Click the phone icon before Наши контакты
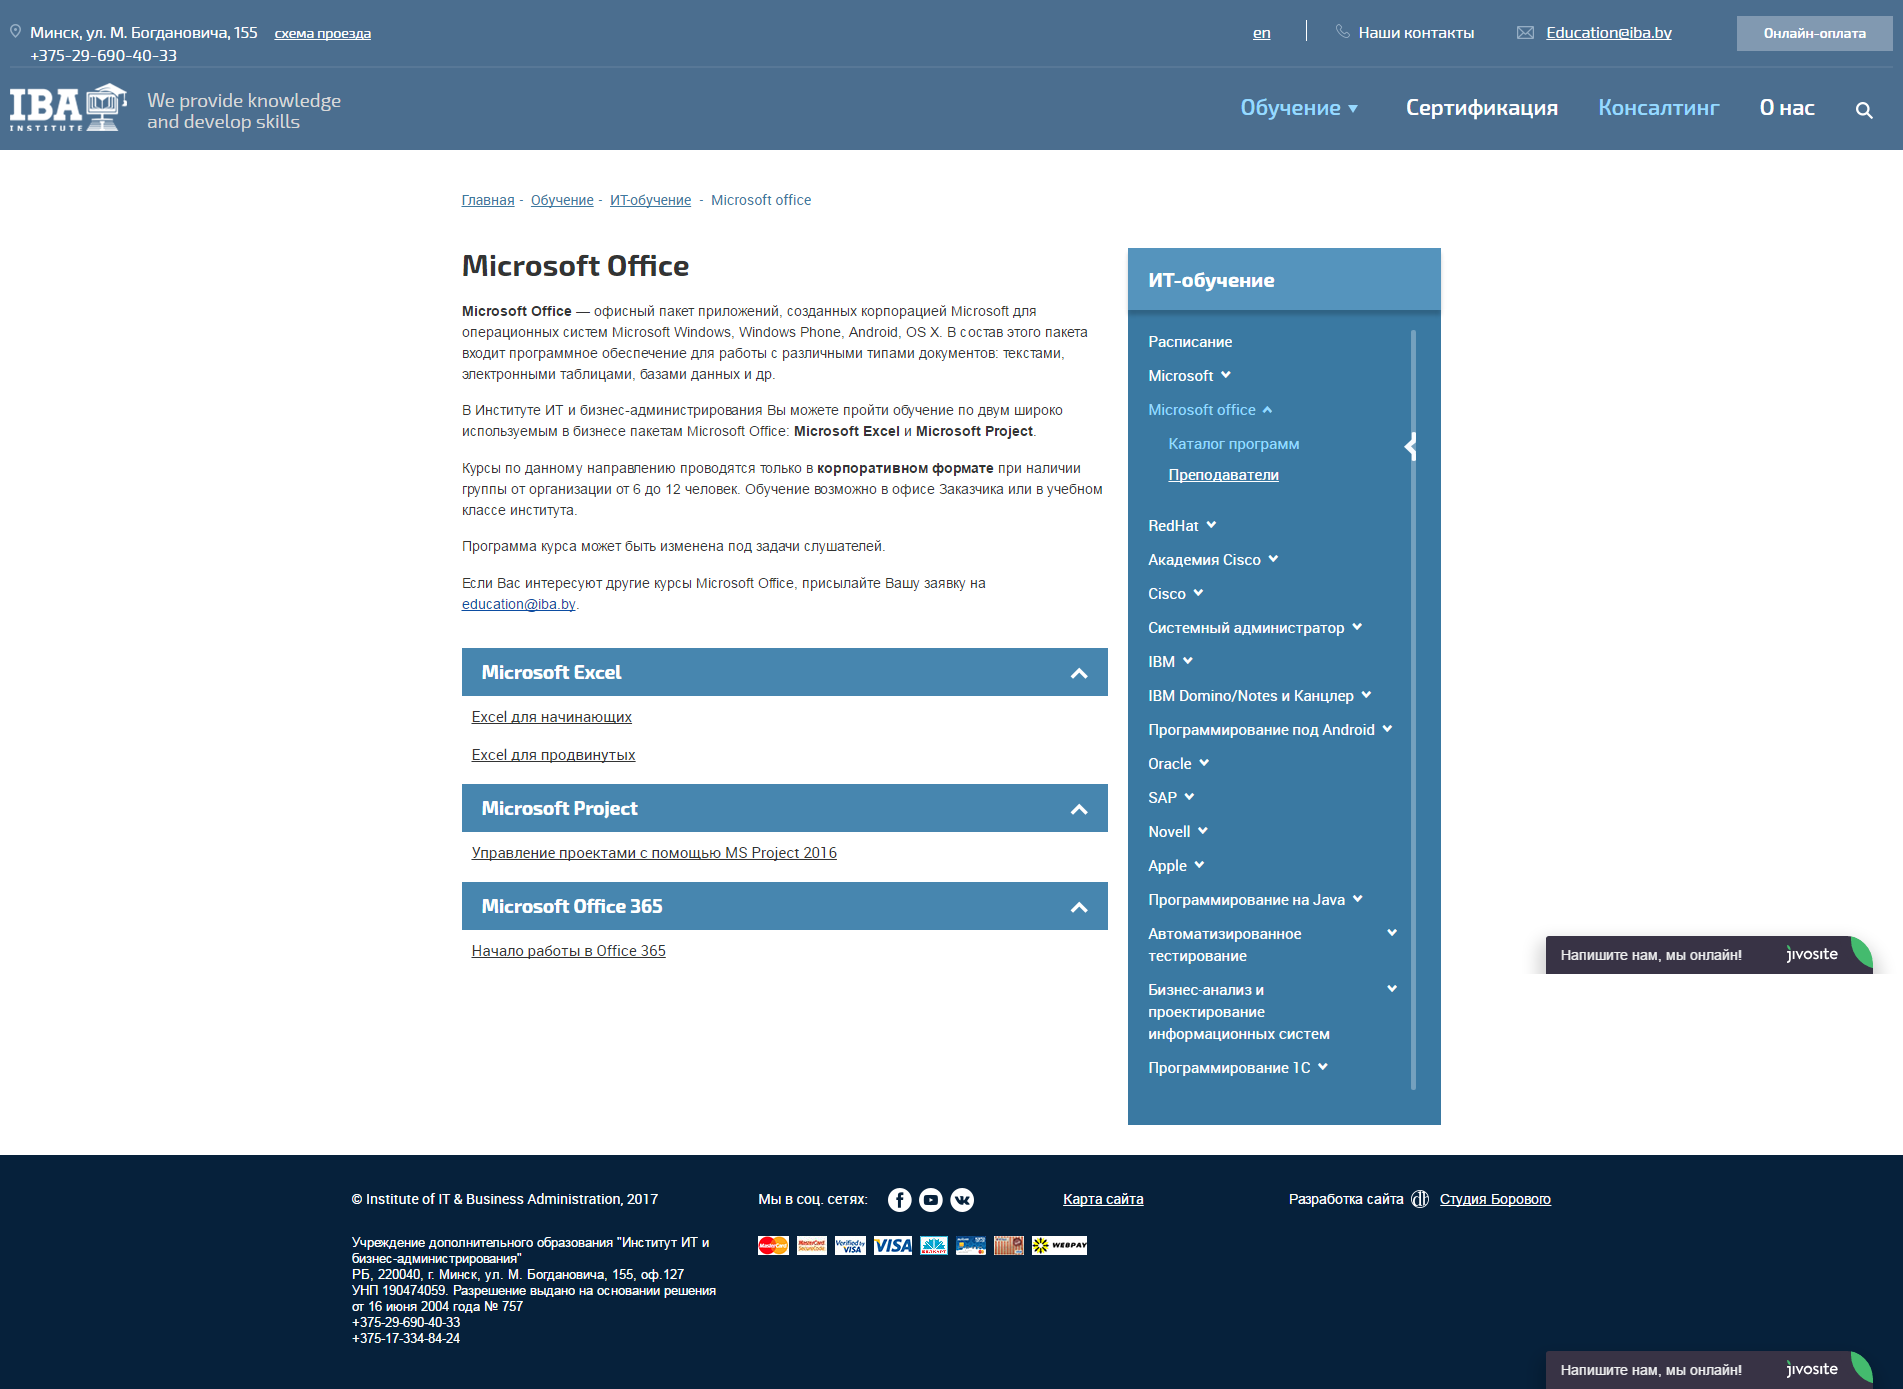 1343,32
